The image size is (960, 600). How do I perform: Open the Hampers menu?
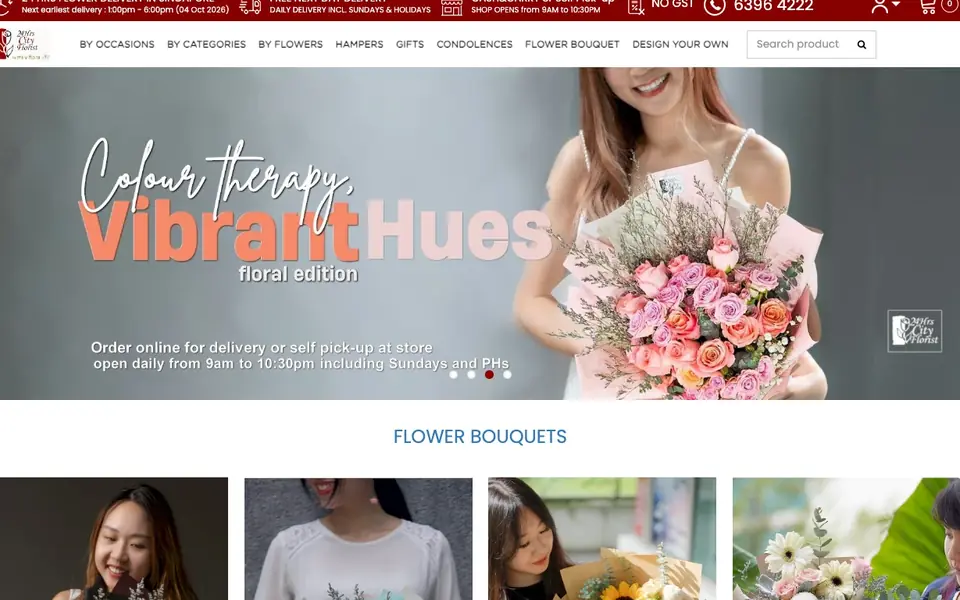359,45
